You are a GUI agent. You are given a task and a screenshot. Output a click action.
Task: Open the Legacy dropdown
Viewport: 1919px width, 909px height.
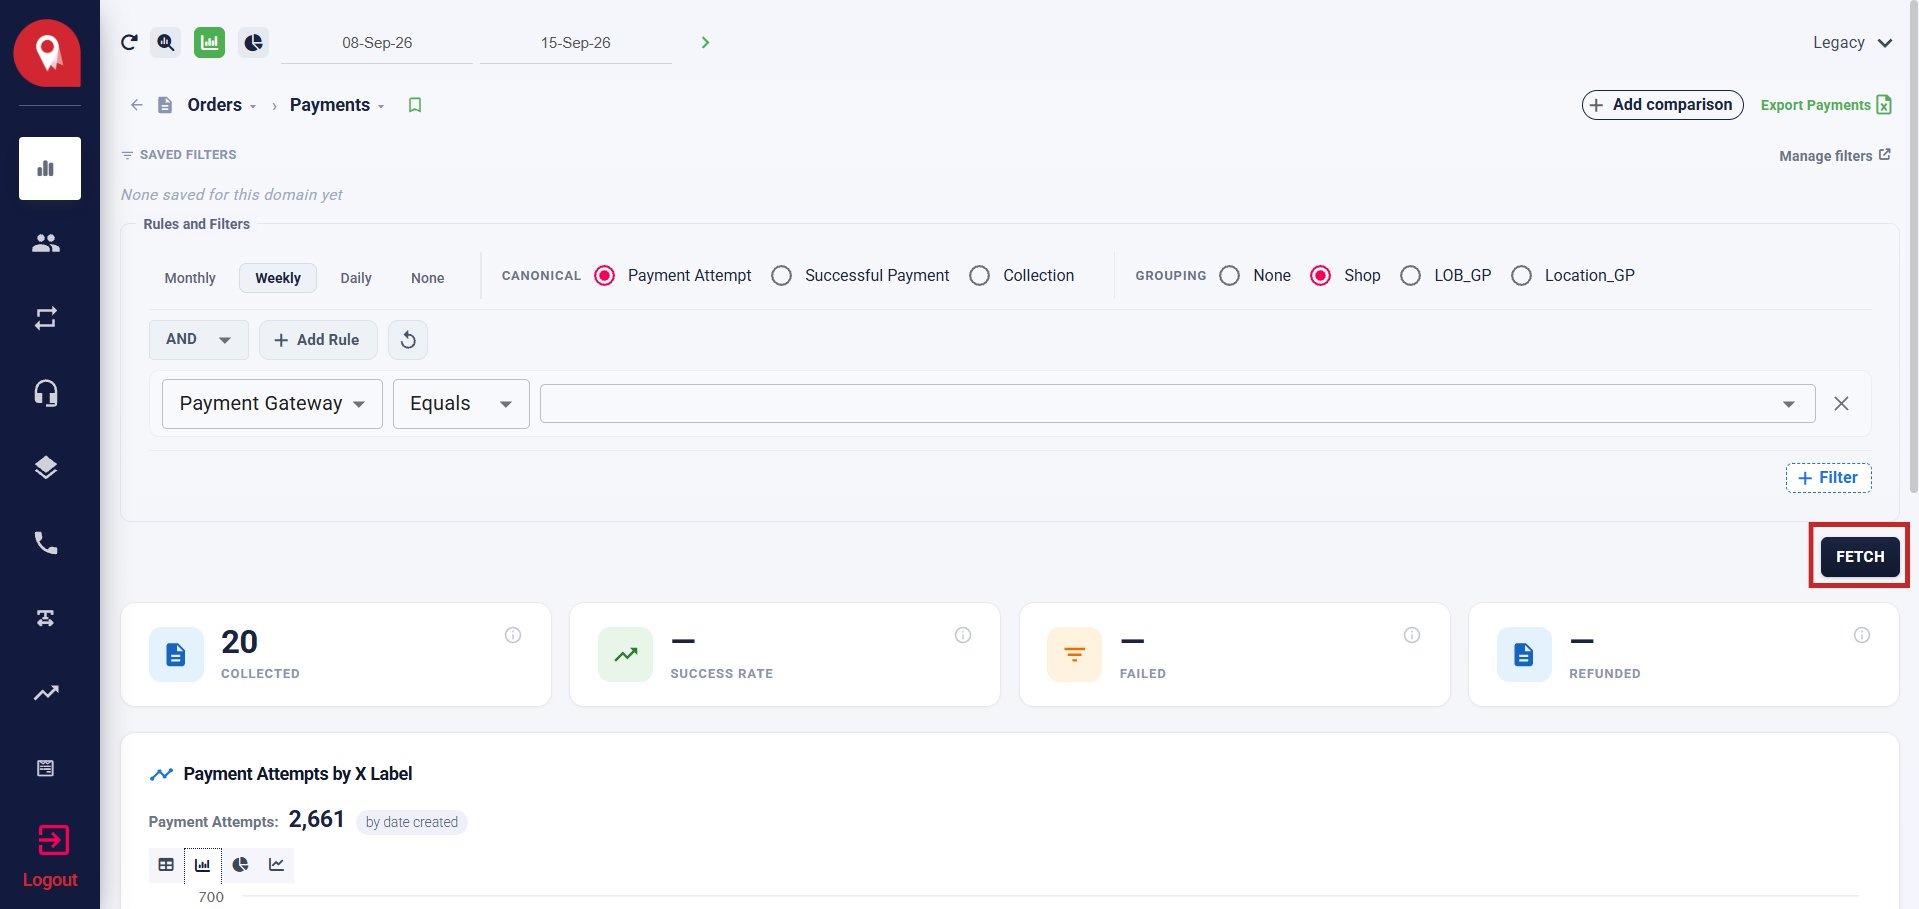tap(1852, 43)
